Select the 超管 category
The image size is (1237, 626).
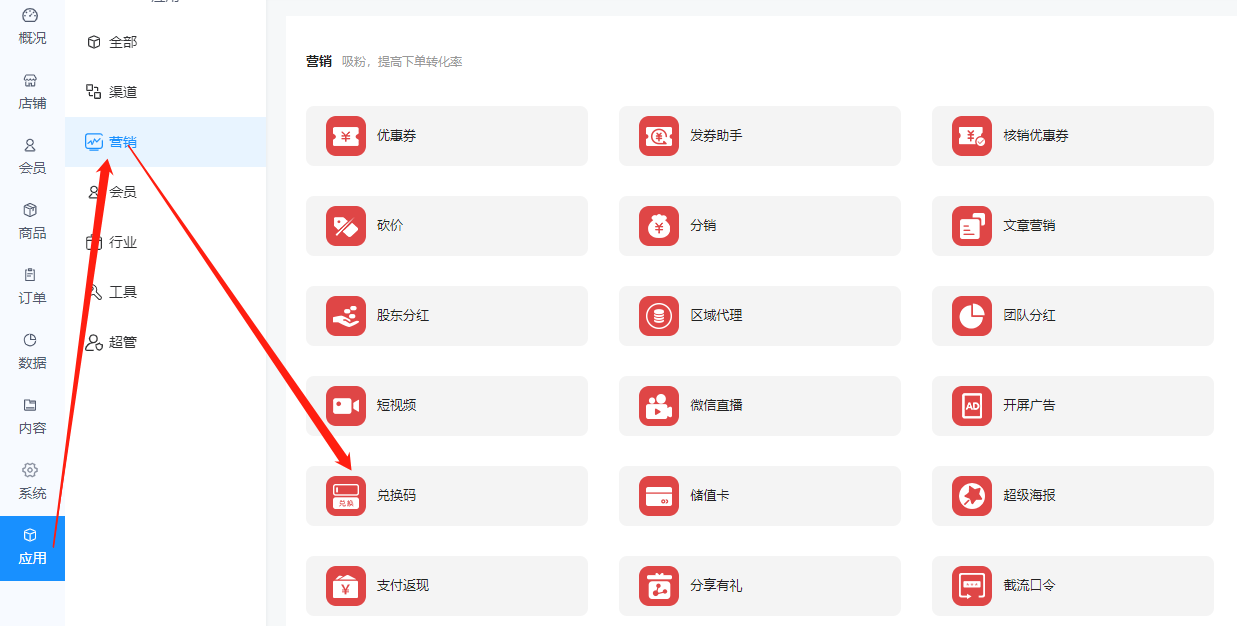[x=166, y=342]
